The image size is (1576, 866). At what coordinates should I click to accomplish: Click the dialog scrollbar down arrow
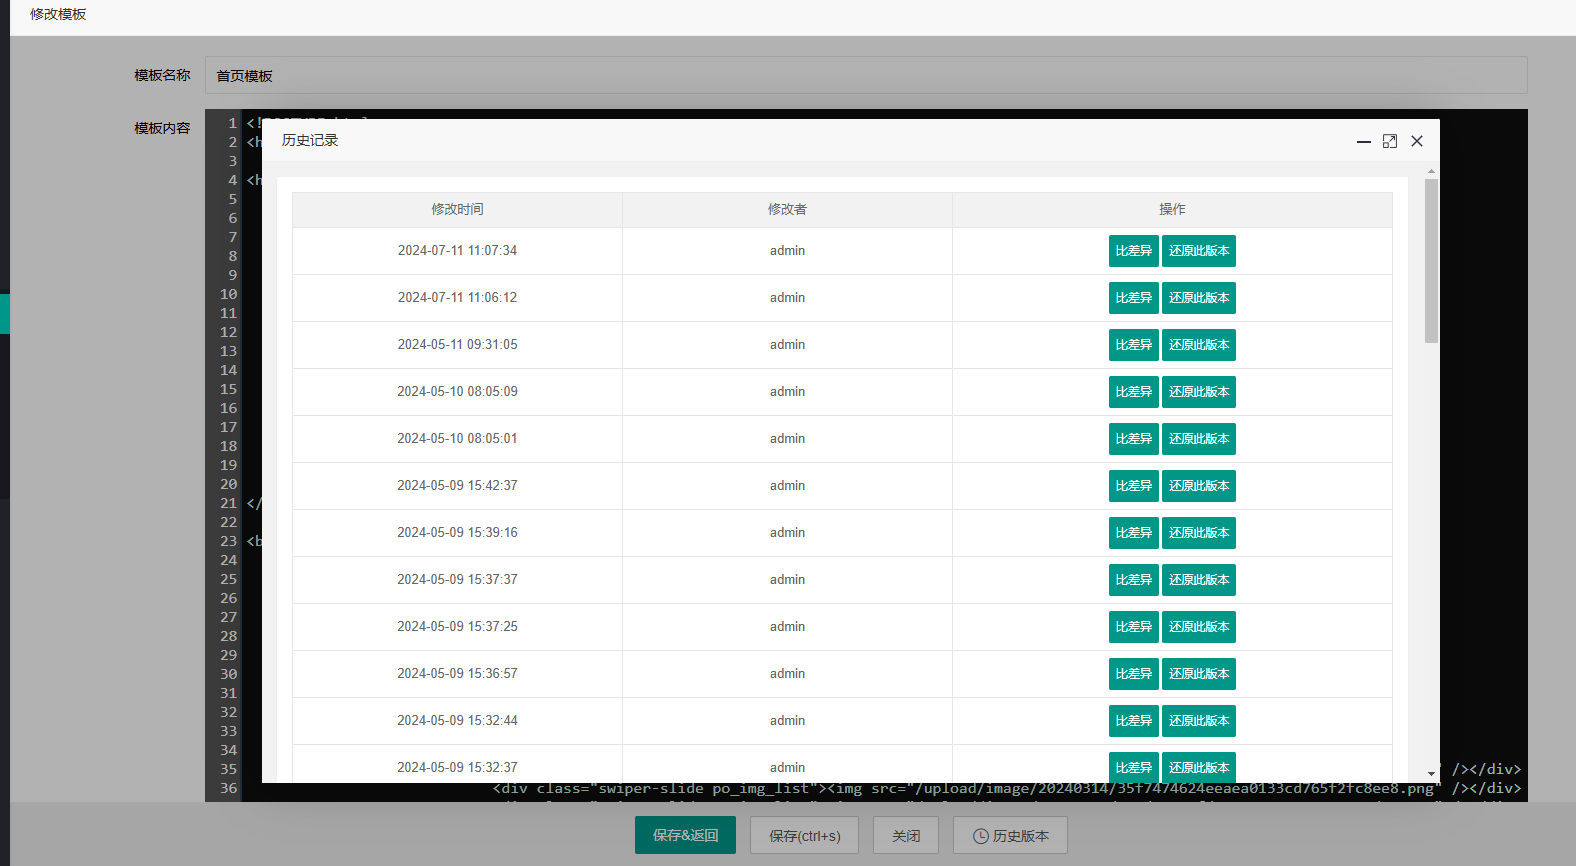pos(1431,773)
